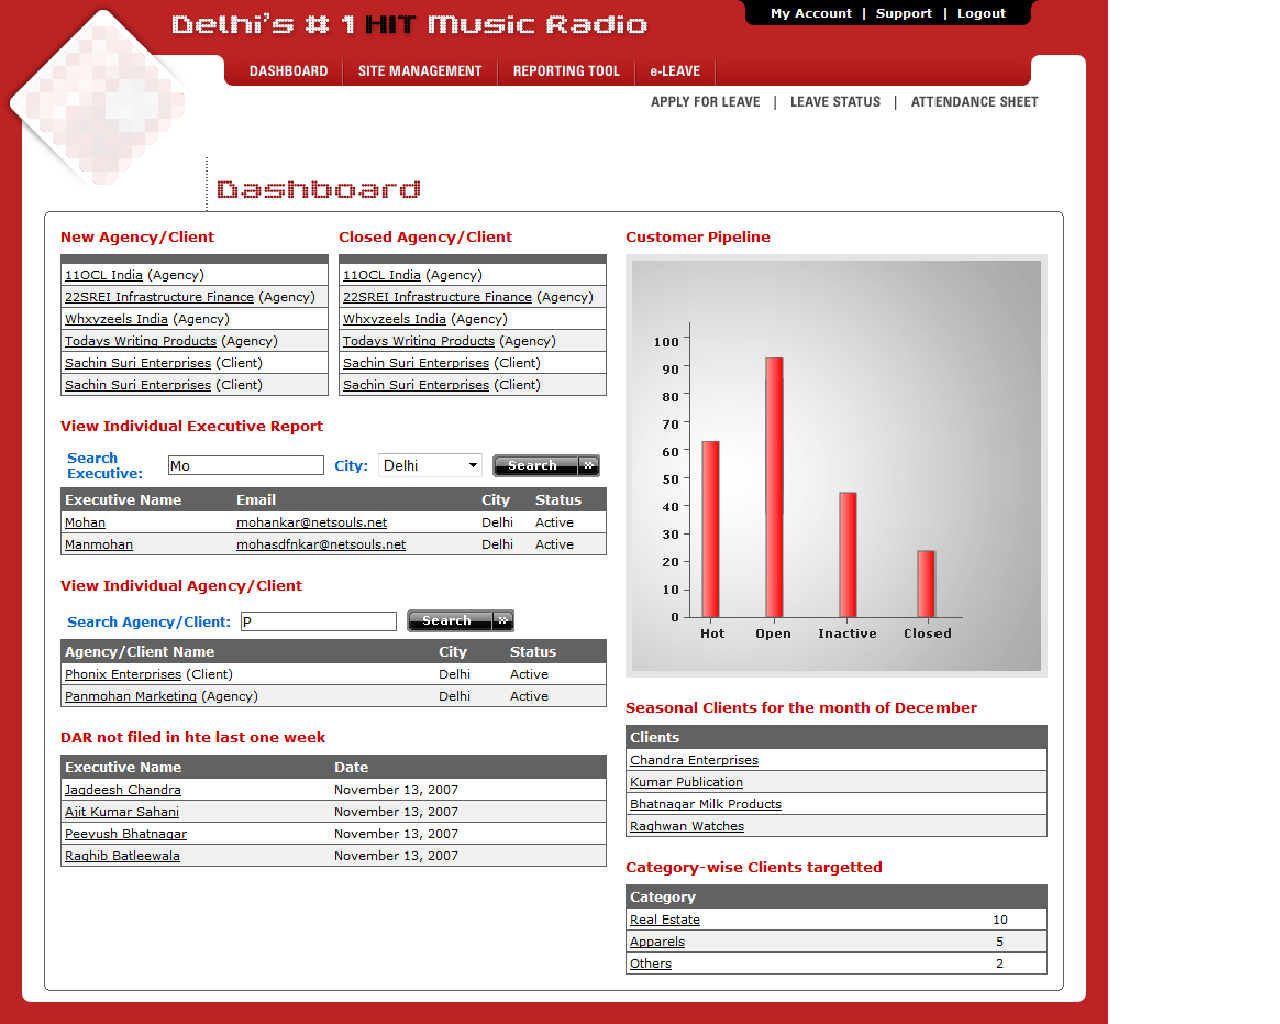The width and height of the screenshot is (1280, 1024).
Task: Open Jagdeesh Chandra in DAR list
Action: 123,790
